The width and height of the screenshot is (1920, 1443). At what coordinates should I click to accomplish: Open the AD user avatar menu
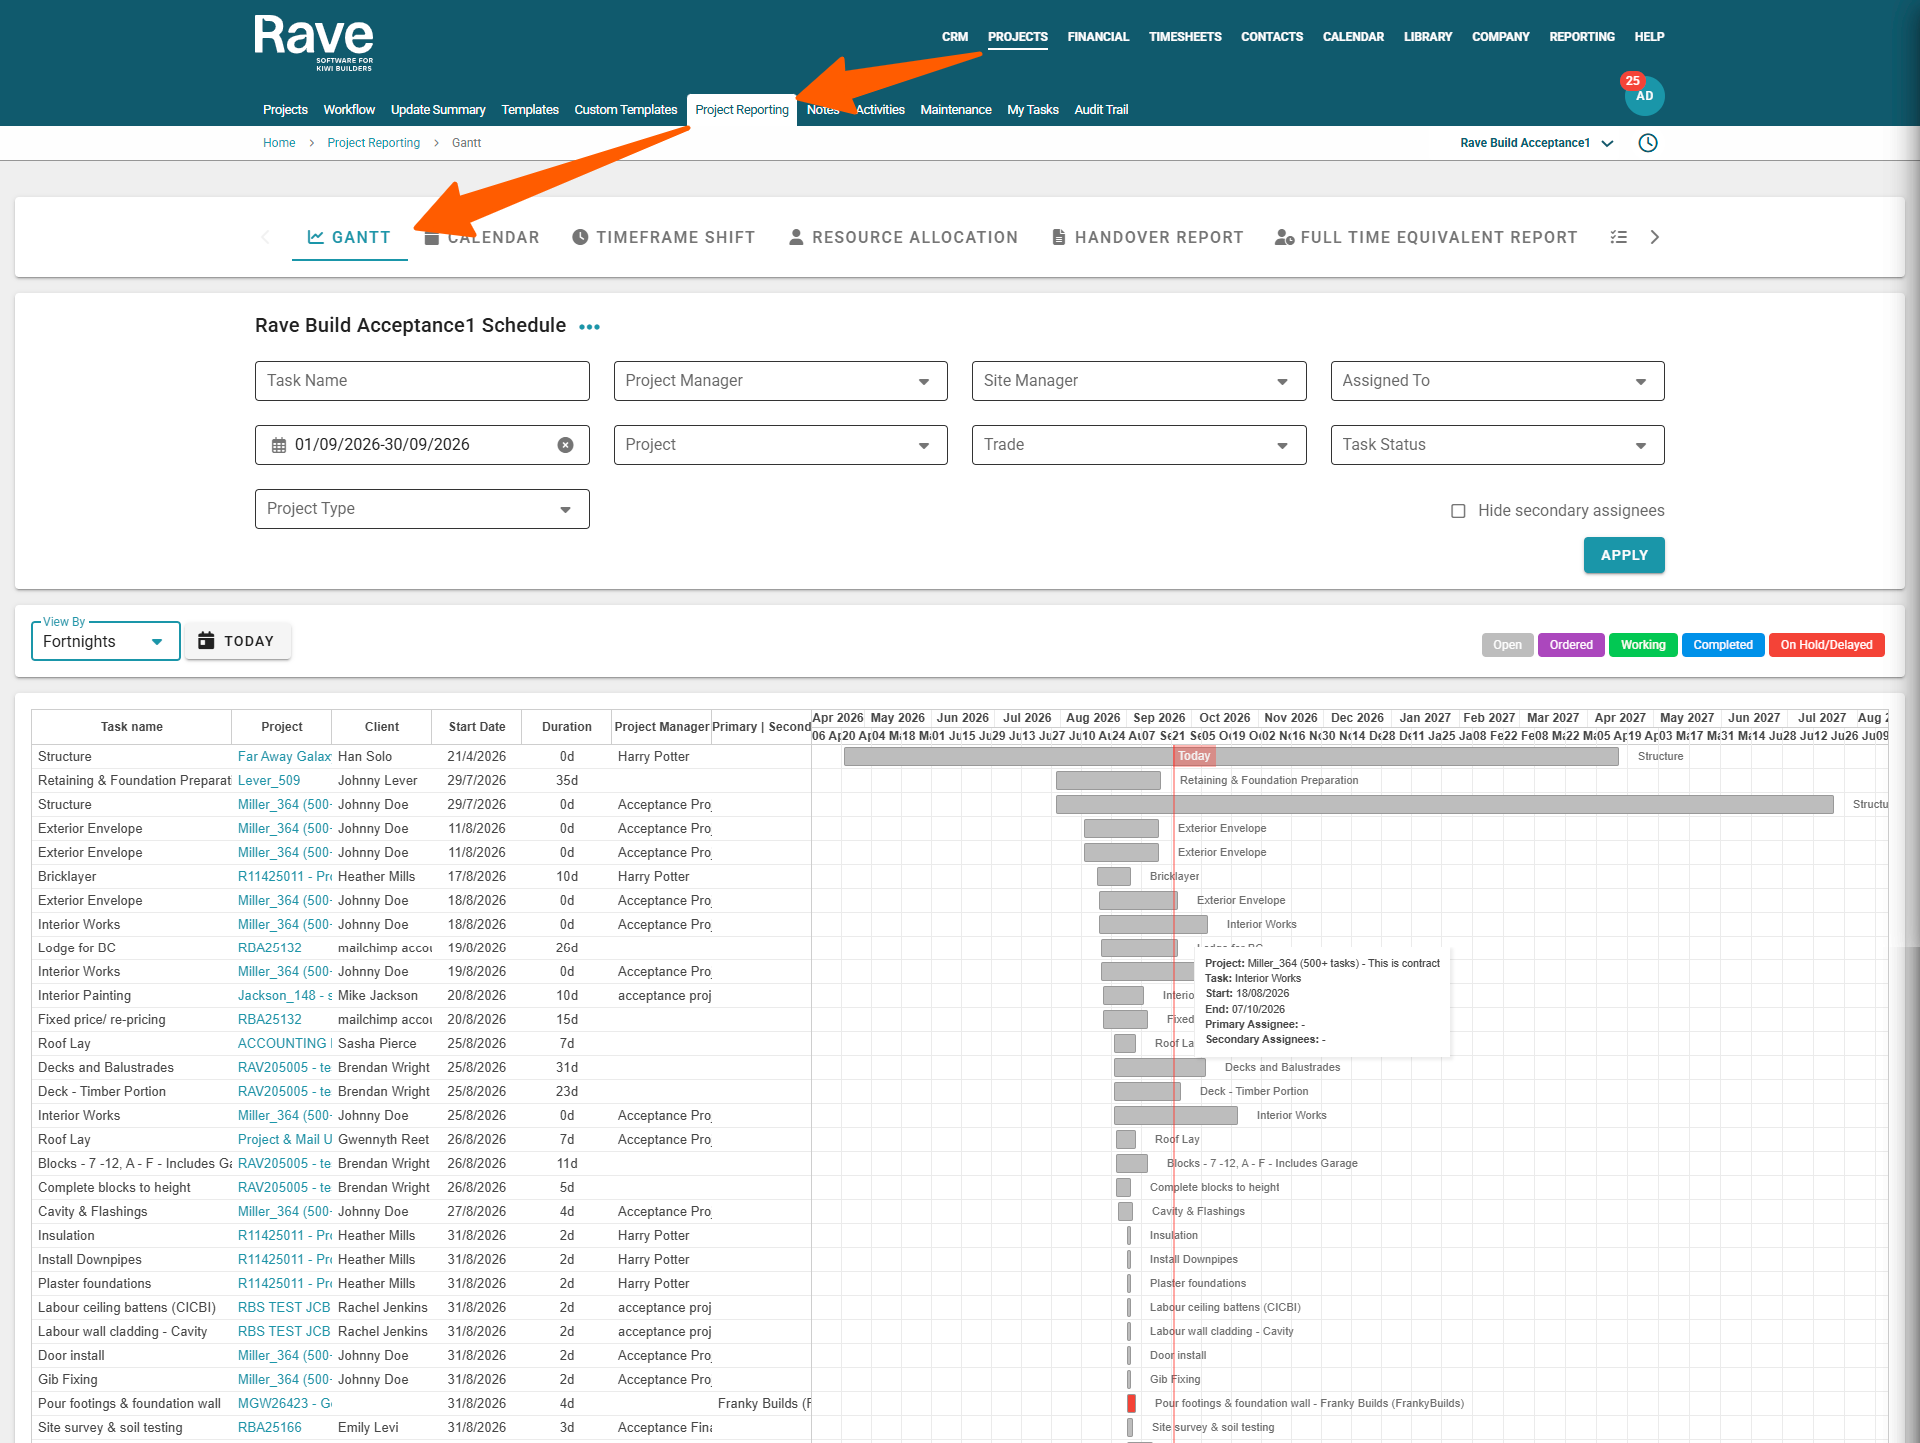click(x=1644, y=96)
